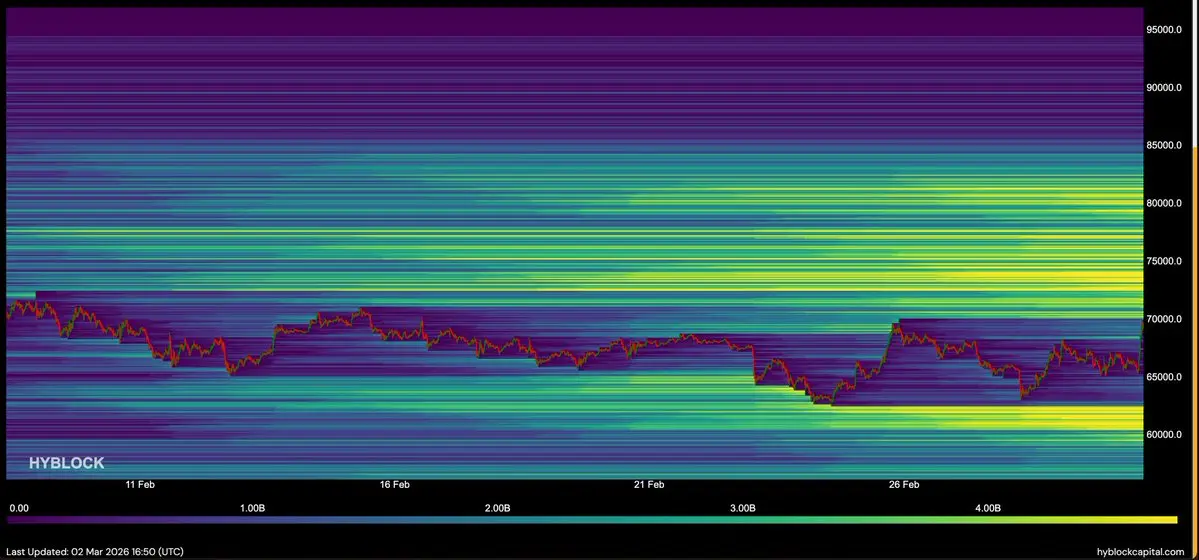Click the 65000.0 price axis label

coord(1163,376)
